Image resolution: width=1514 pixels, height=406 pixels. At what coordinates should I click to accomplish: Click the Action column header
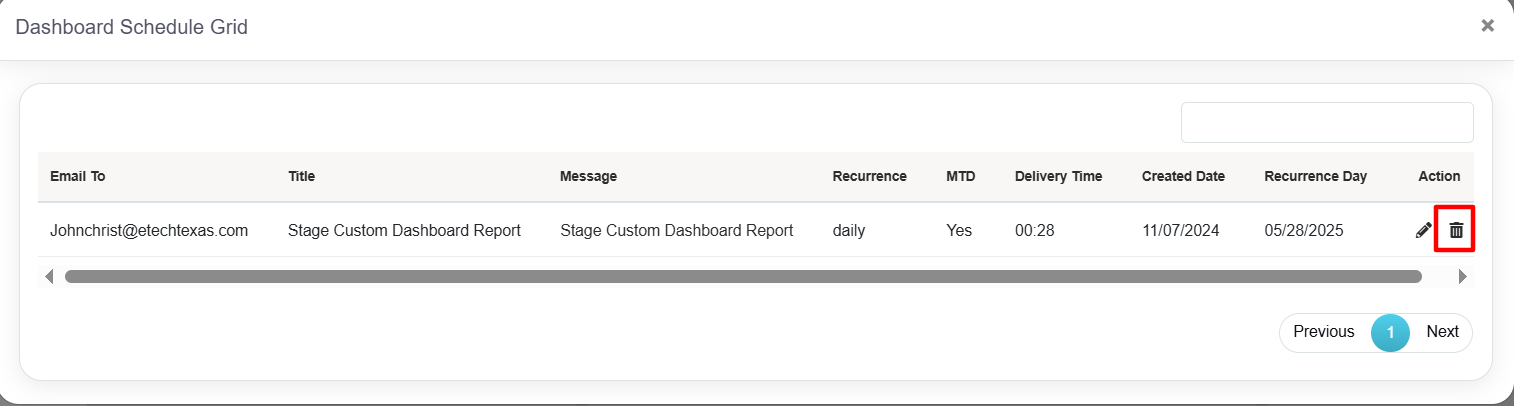point(1439,176)
